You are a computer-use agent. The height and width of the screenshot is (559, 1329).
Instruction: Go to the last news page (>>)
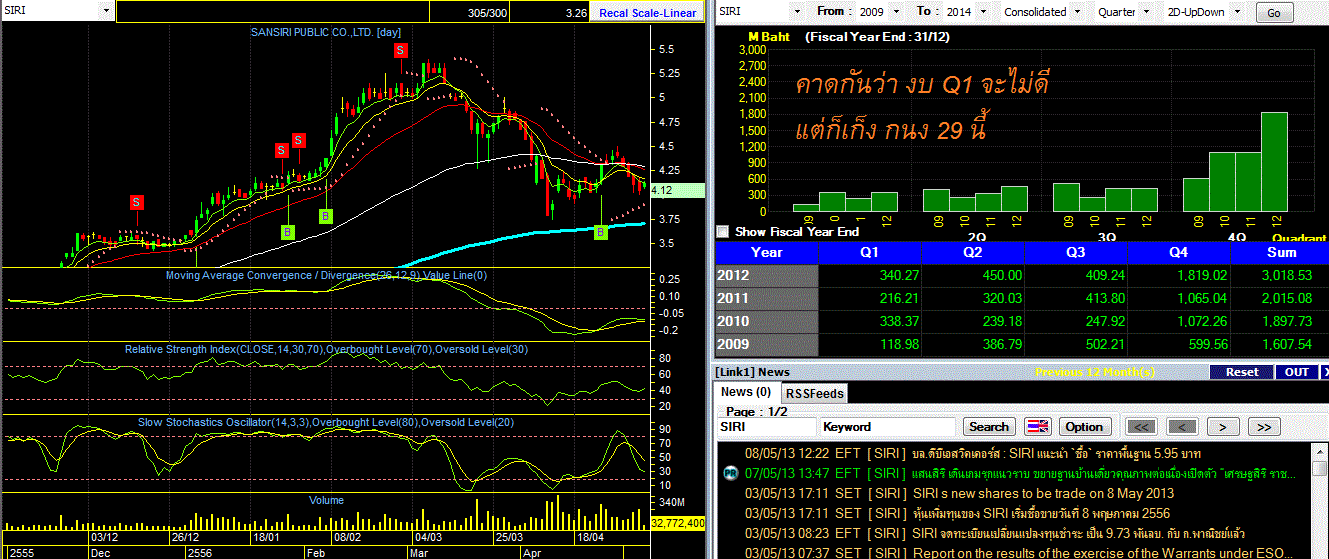(x=1264, y=427)
